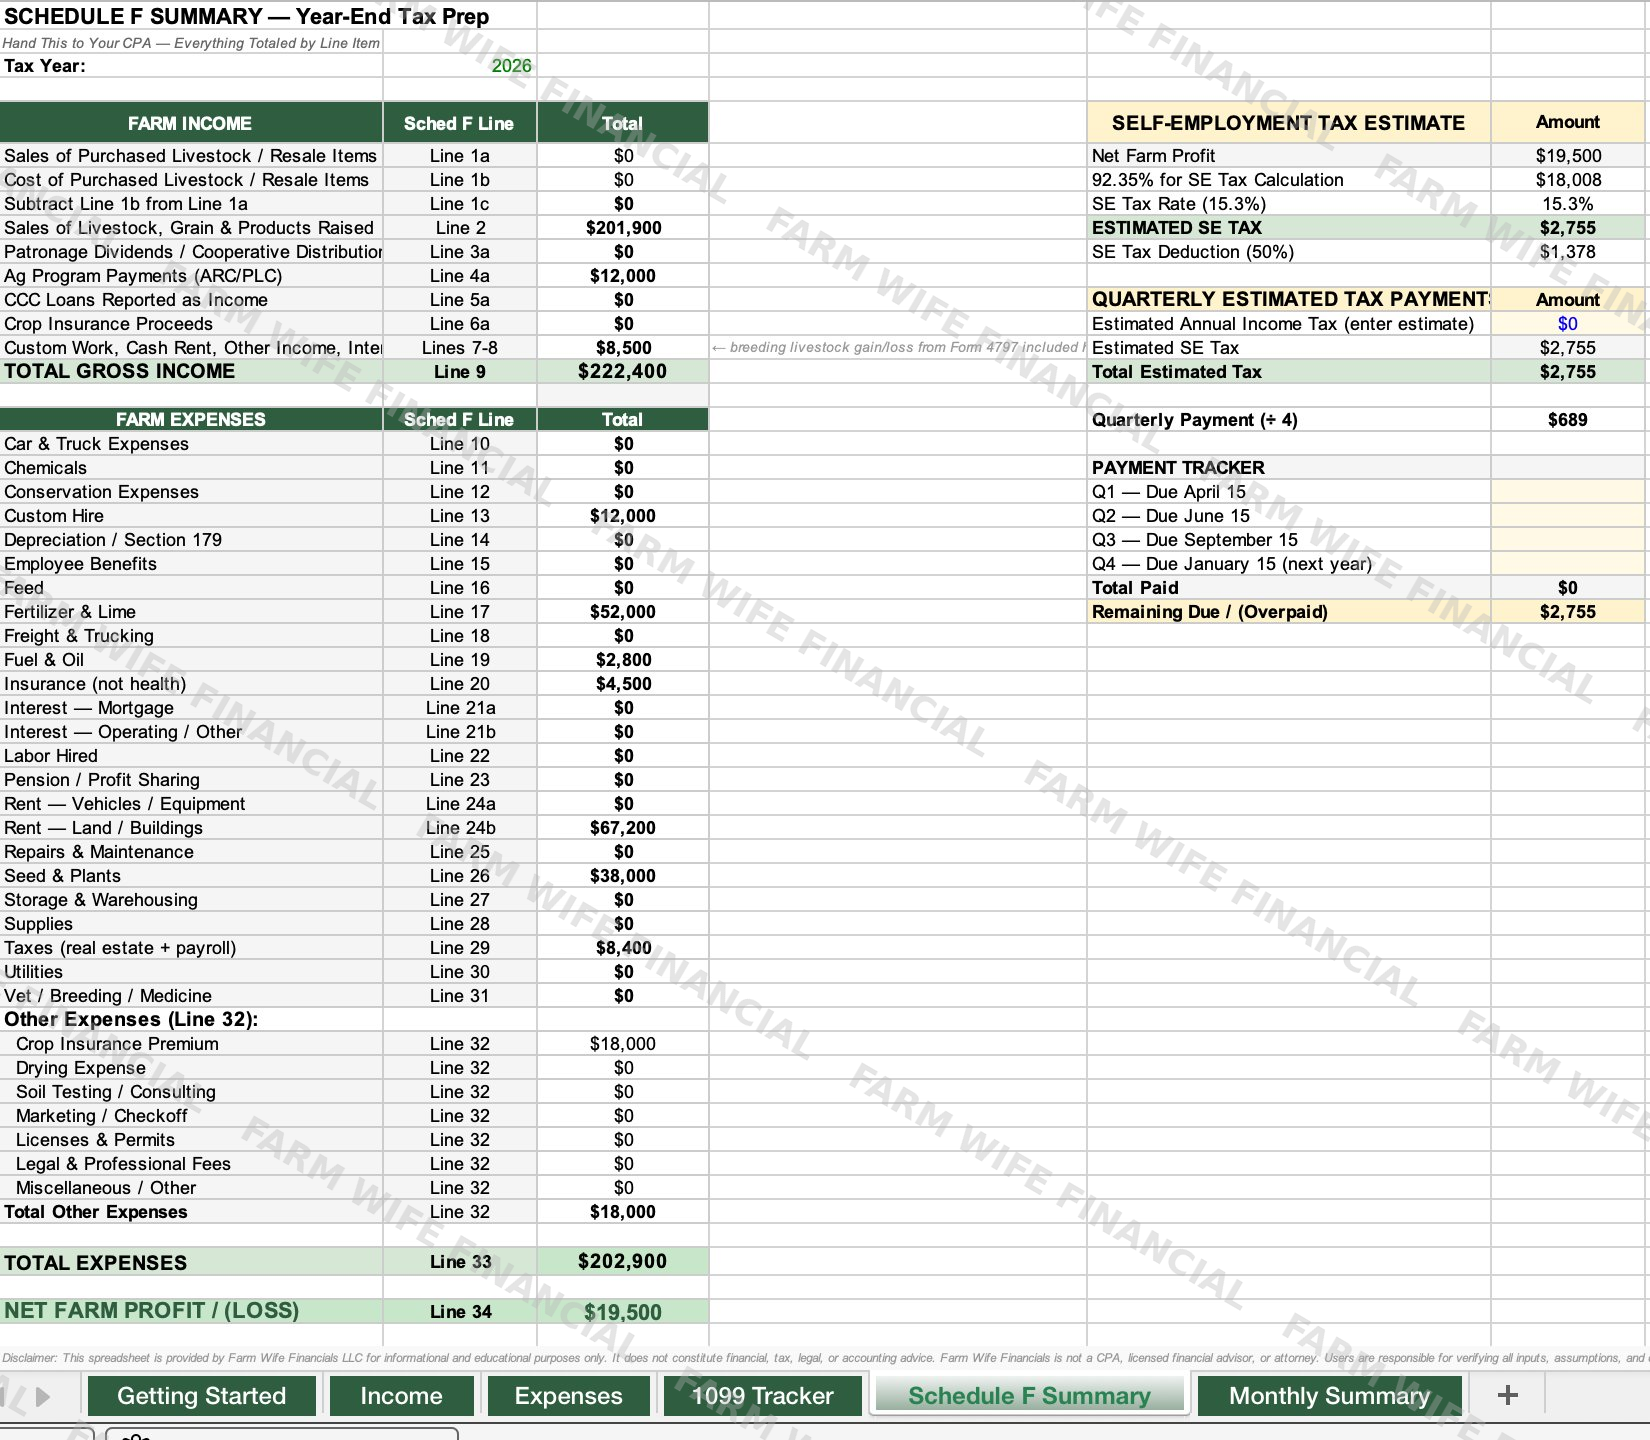This screenshot has height=1440, width=1650.
Task: Click the SE Tax Rate 15.3% cell
Action: [1567, 204]
